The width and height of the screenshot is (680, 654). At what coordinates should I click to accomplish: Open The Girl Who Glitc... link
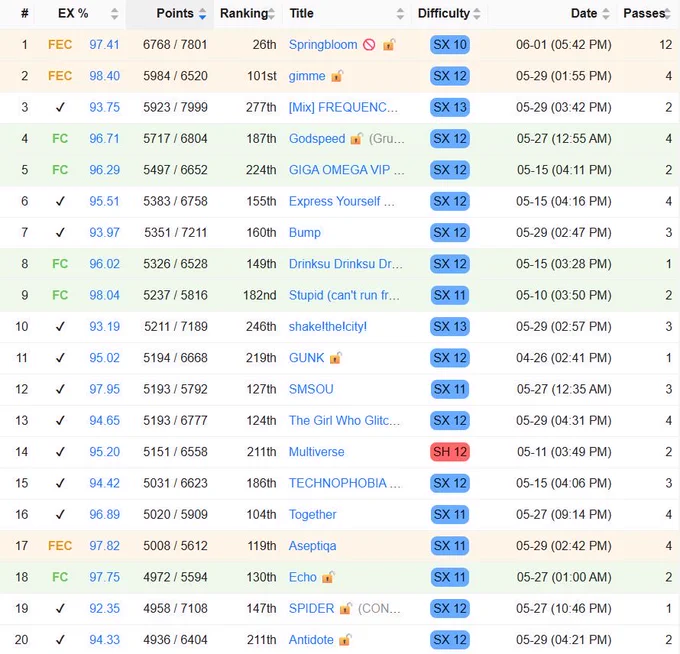tap(344, 420)
